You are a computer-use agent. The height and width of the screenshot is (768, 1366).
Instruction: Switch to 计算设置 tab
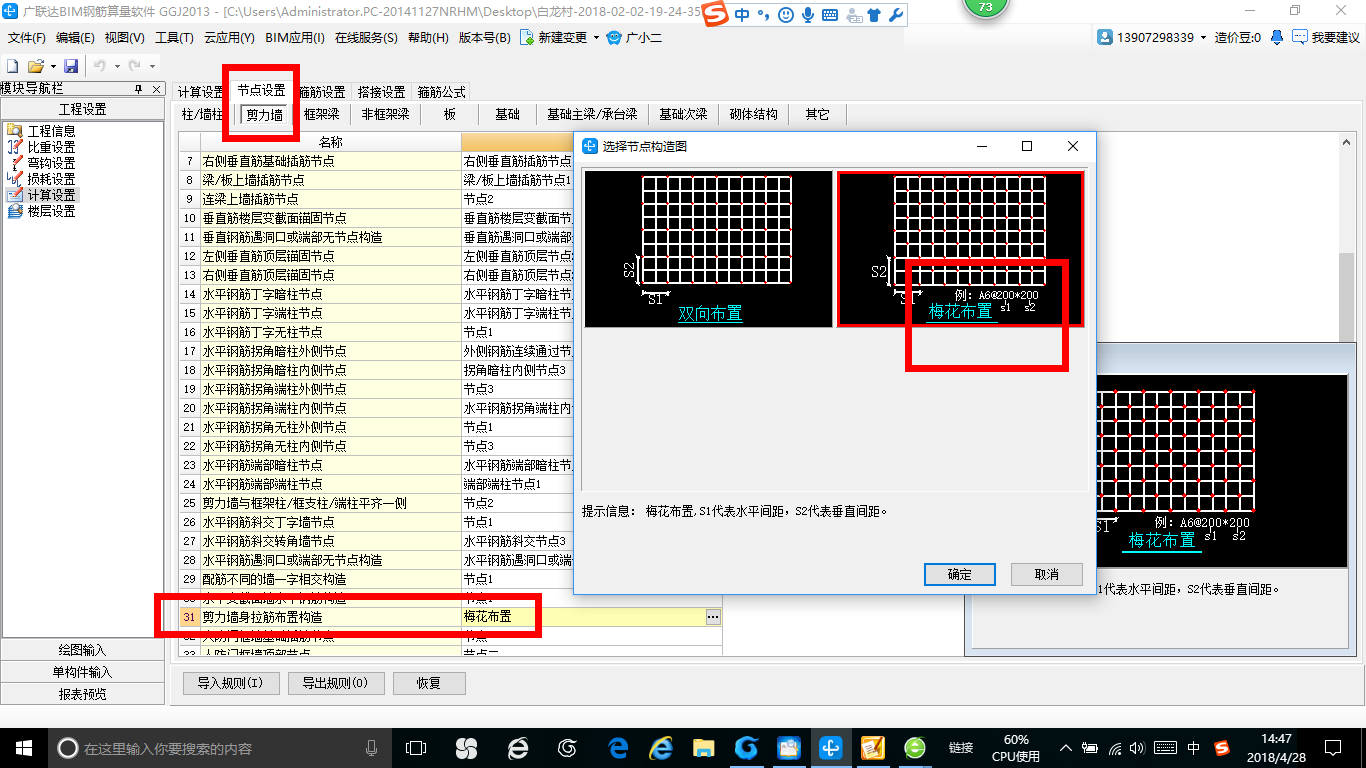(201, 91)
